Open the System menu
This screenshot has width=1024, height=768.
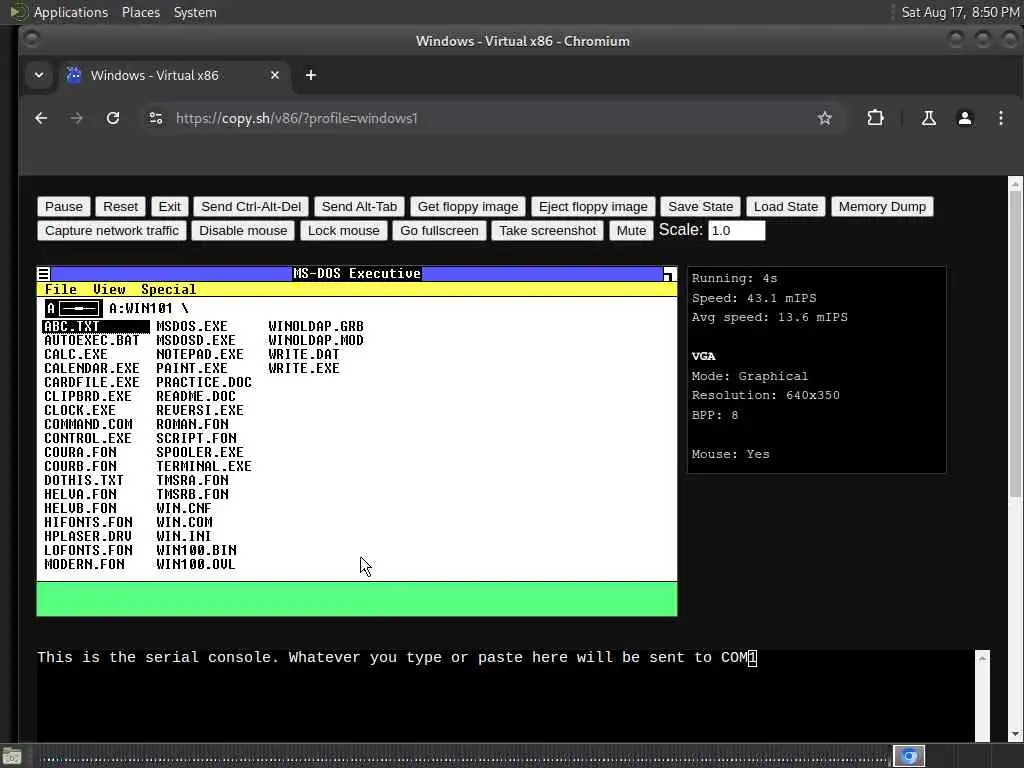coord(195,12)
